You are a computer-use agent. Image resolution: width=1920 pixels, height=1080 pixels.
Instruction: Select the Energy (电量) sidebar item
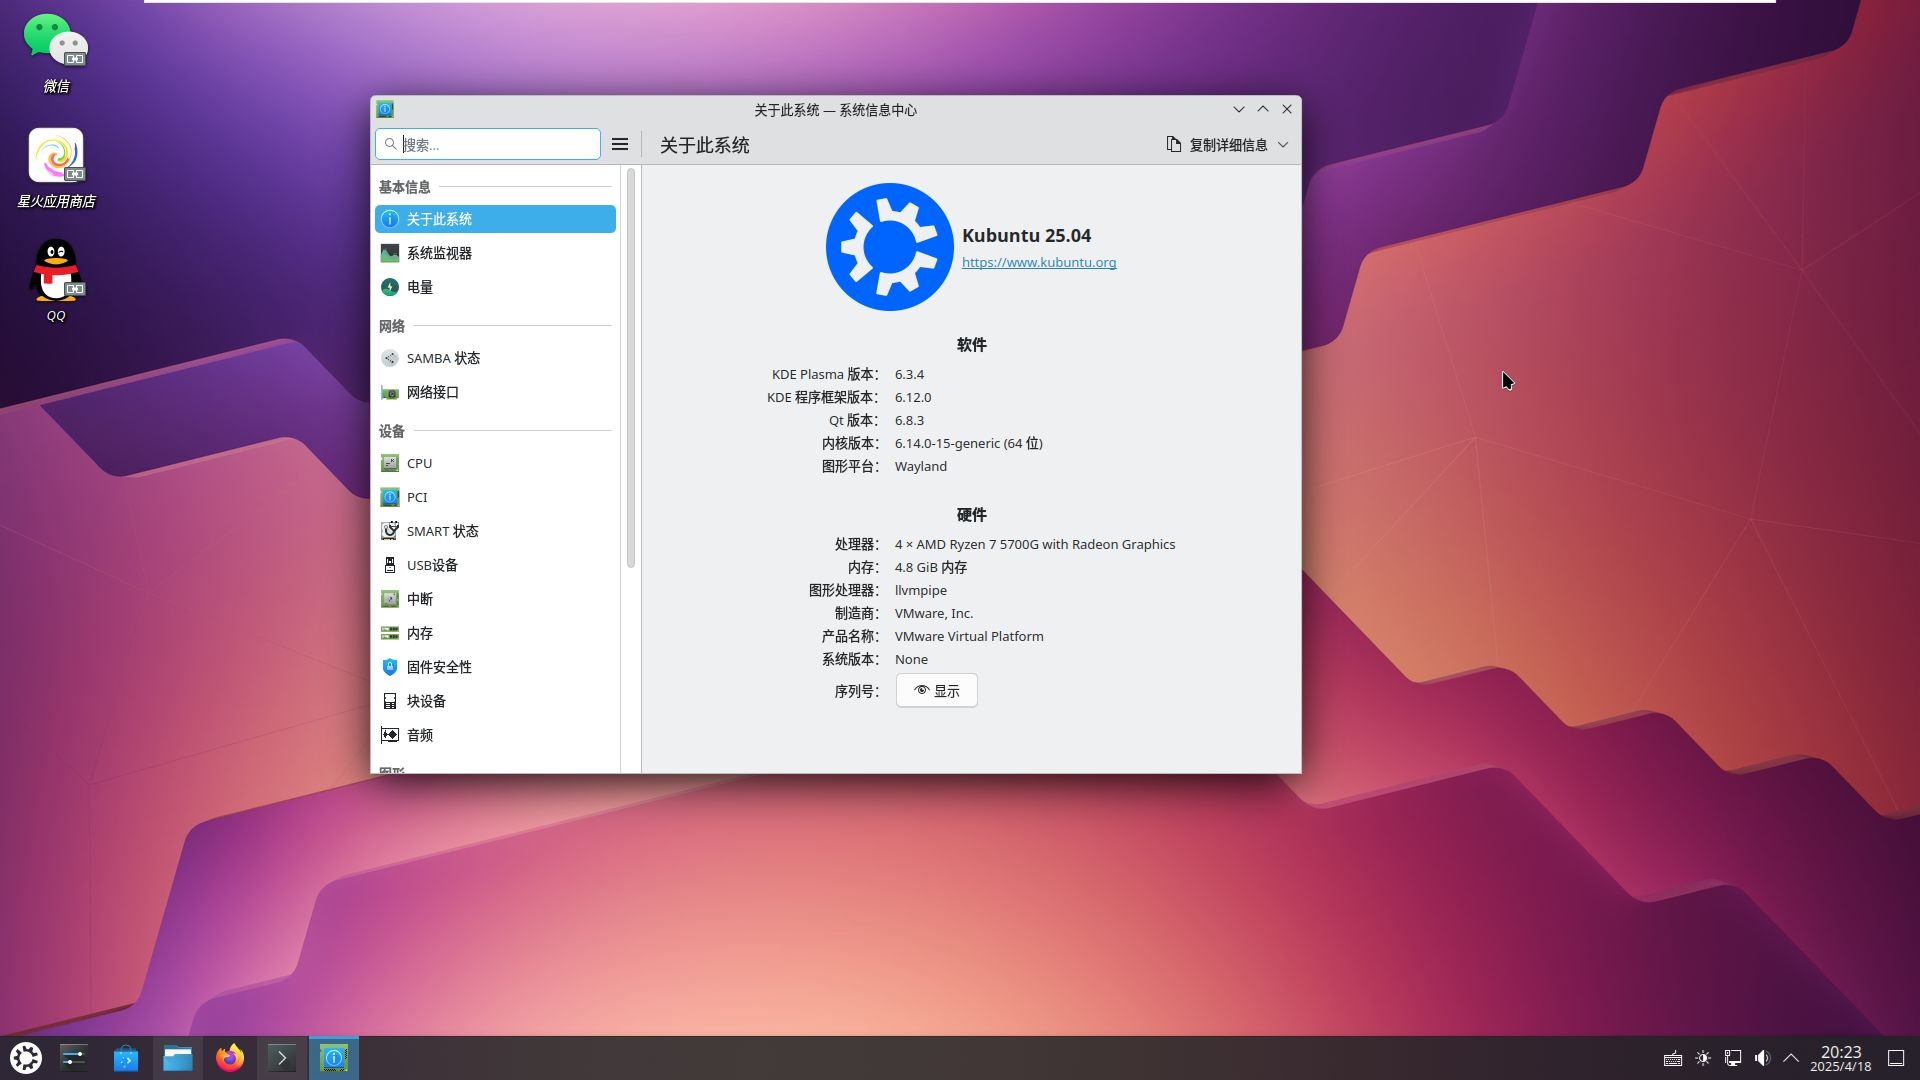pyautogui.click(x=419, y=287)
